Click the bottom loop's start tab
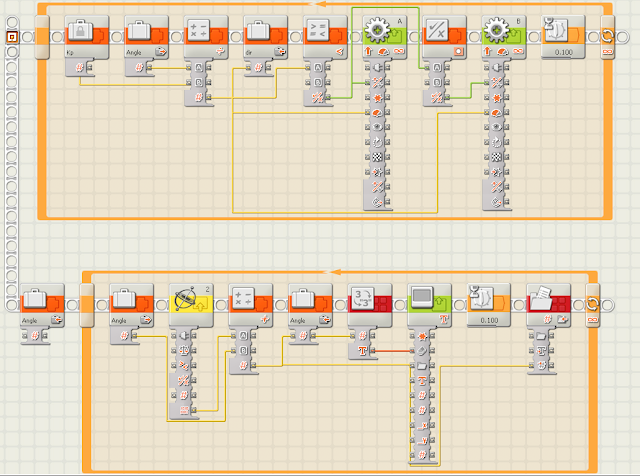This screenshot has width=640, height=476. 87,306
